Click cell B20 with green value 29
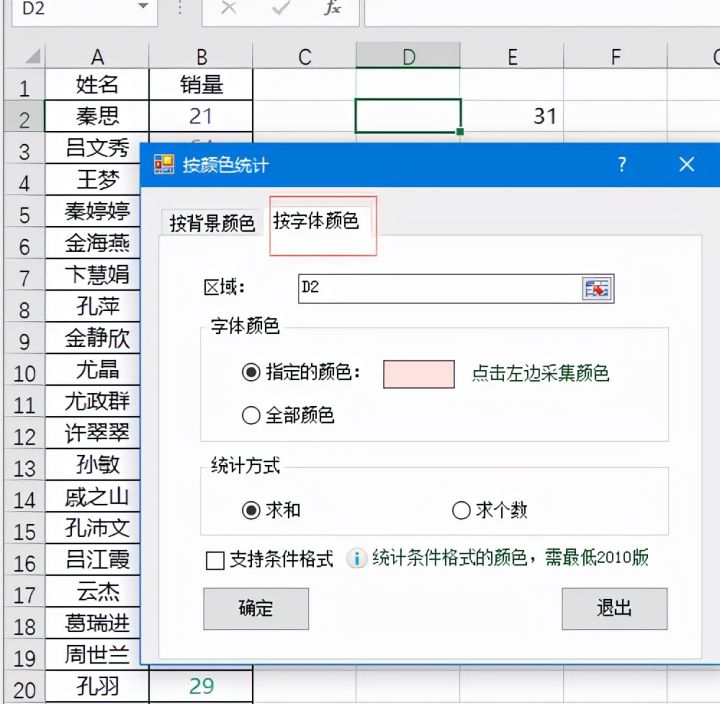Viewport: 720px width, 704px height. point(201,687)
